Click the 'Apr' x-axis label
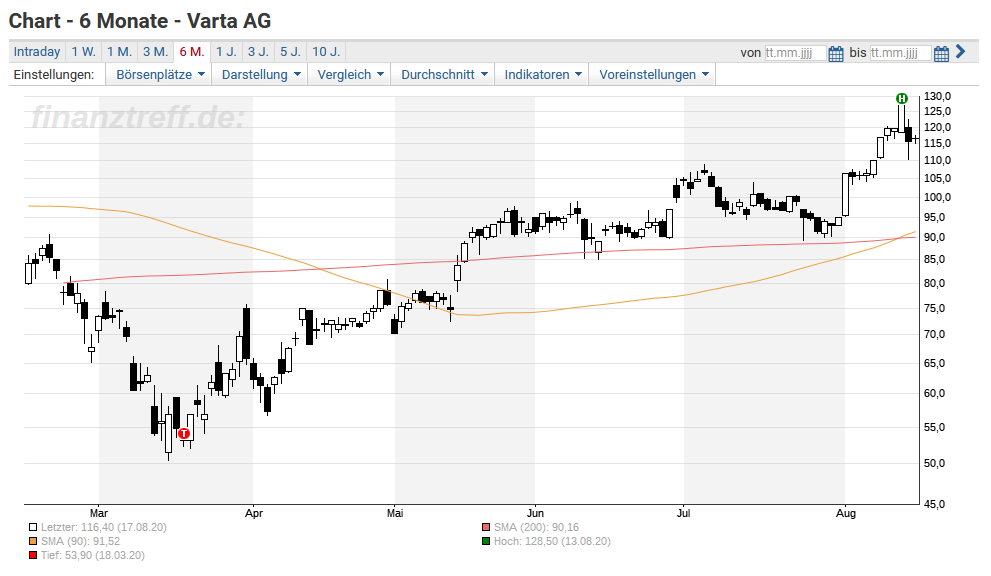The height and width of the screenshot is (576, 991). click(253, 513)
